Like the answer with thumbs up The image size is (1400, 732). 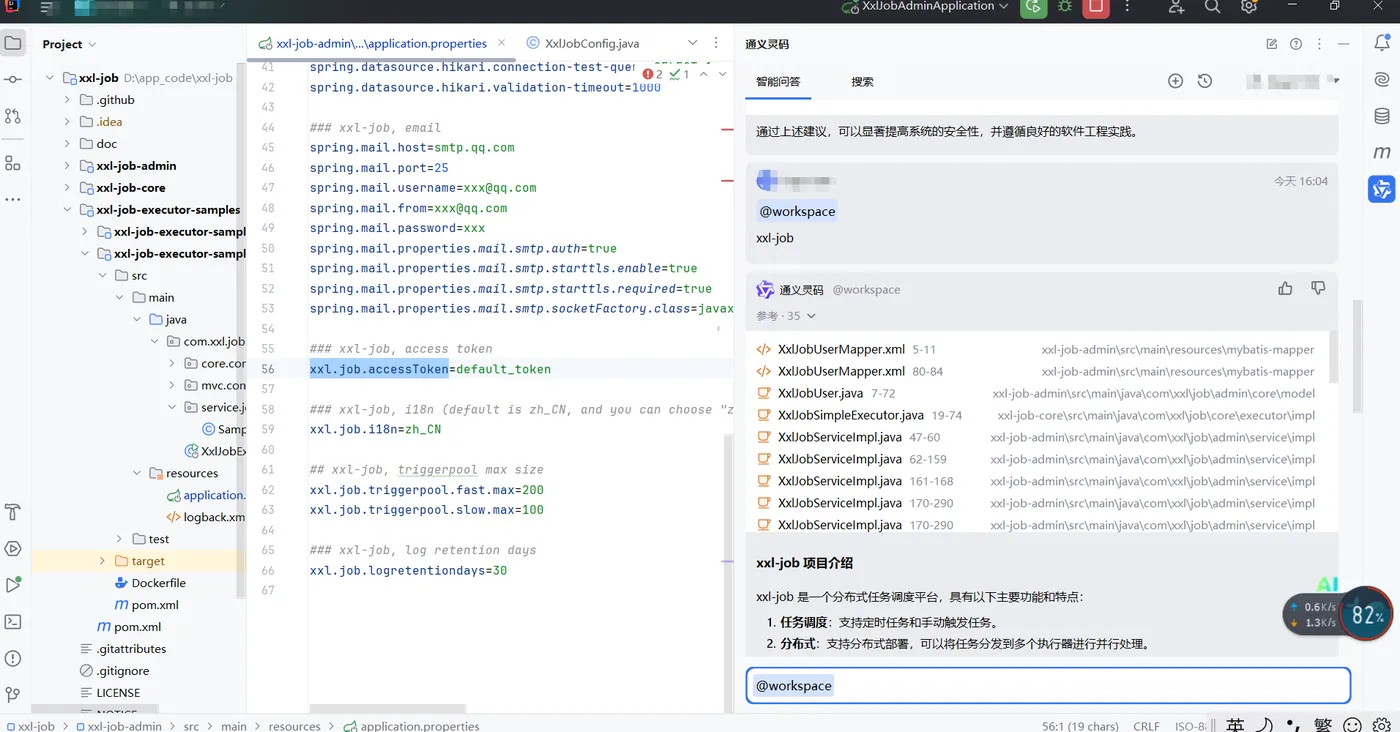(1285, 288)
